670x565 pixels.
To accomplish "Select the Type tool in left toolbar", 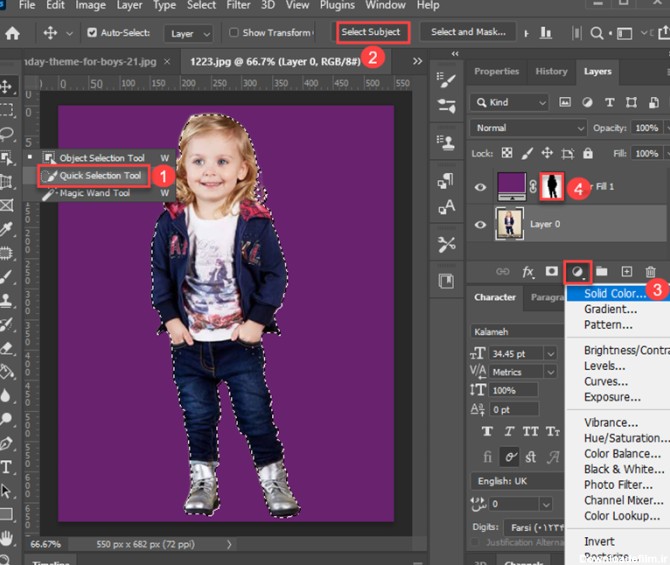I will (7, 467).
